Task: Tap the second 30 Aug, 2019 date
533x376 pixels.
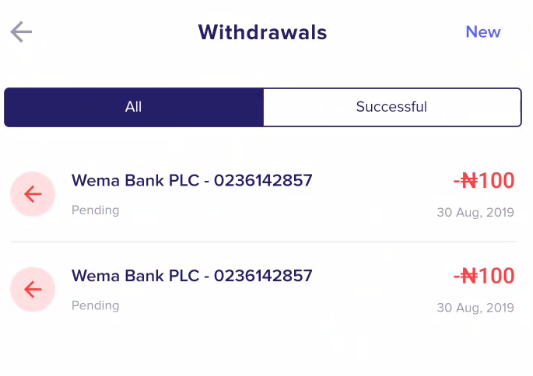Action: click(475, 308)
